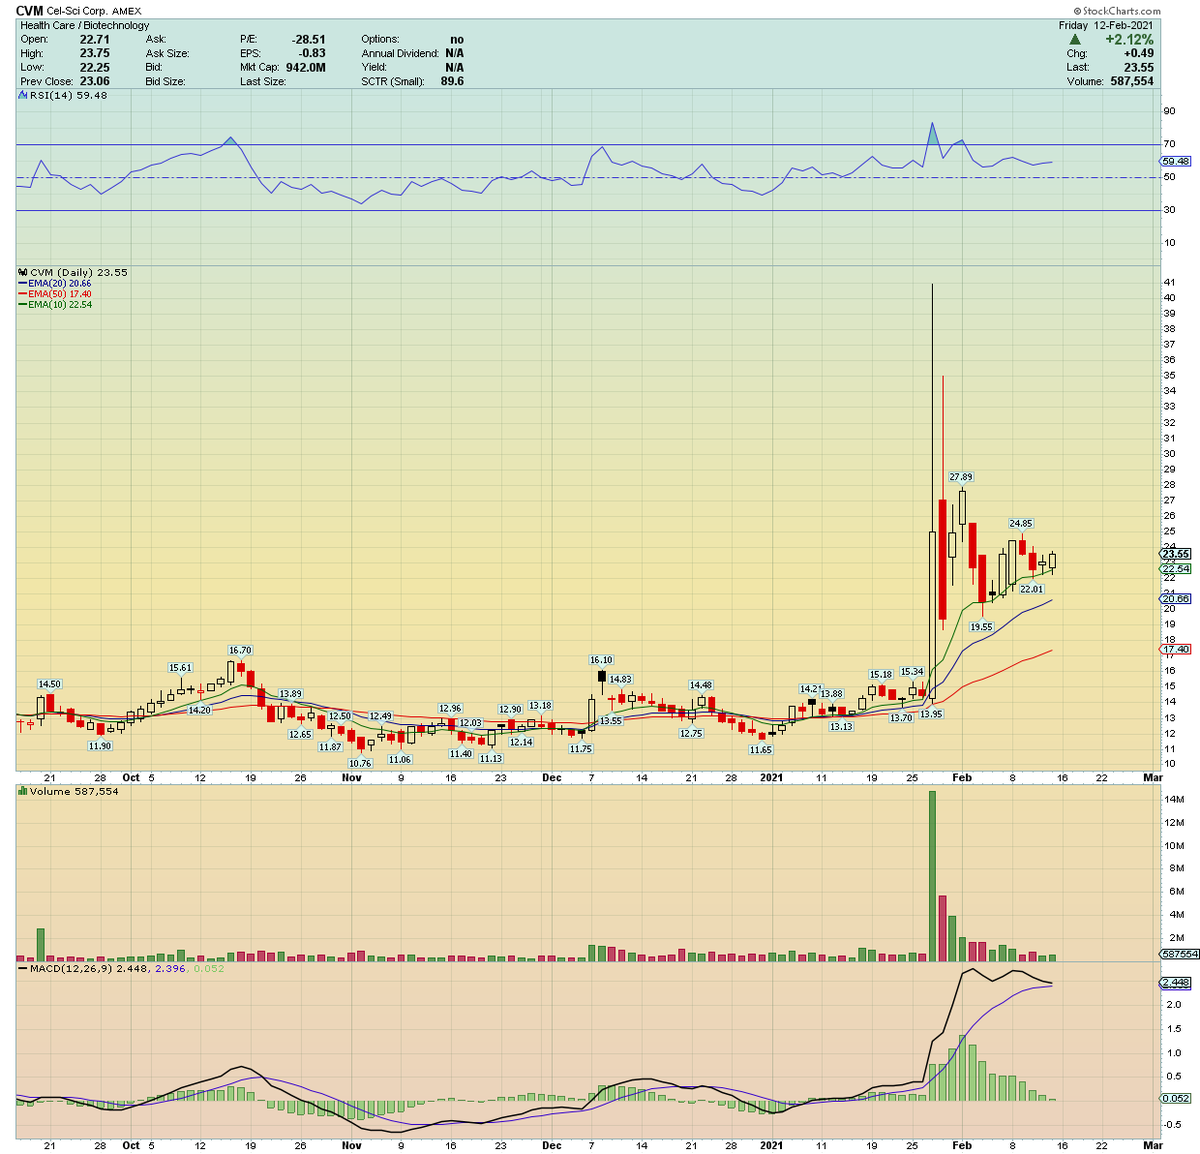Click the tallest green volume bar

tap(932, 876)
